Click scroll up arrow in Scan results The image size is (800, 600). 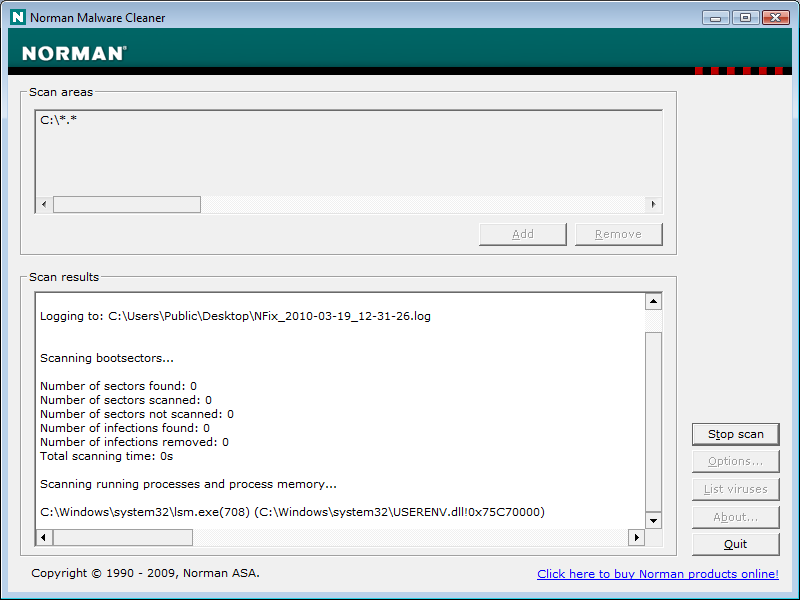(653, 301)
